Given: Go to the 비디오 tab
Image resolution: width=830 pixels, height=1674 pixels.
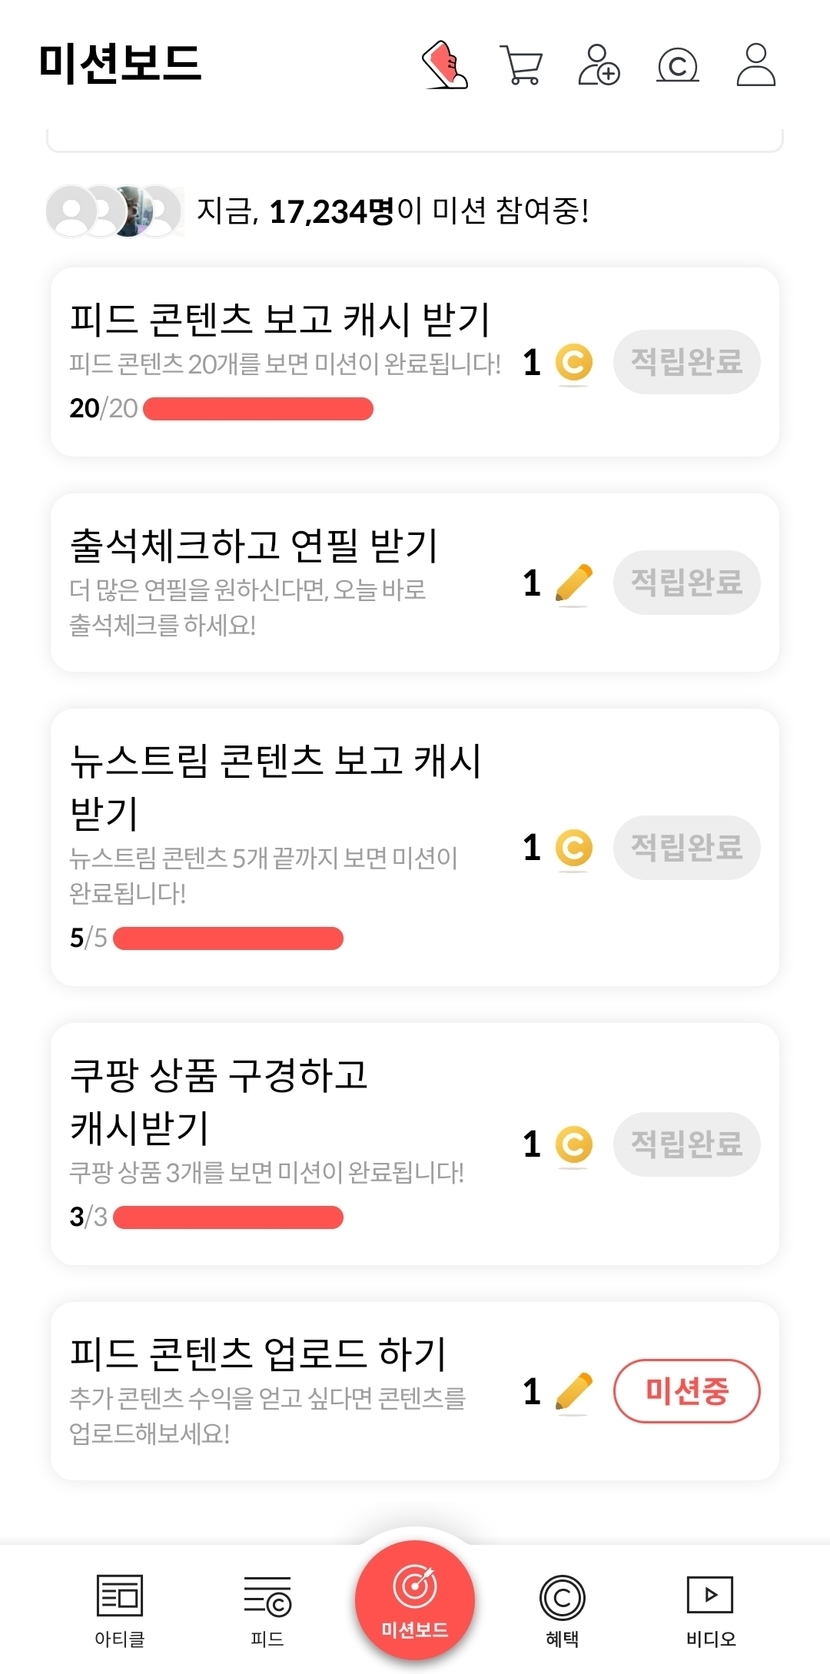Looking at the screenshot, I should pos(710,1609).
